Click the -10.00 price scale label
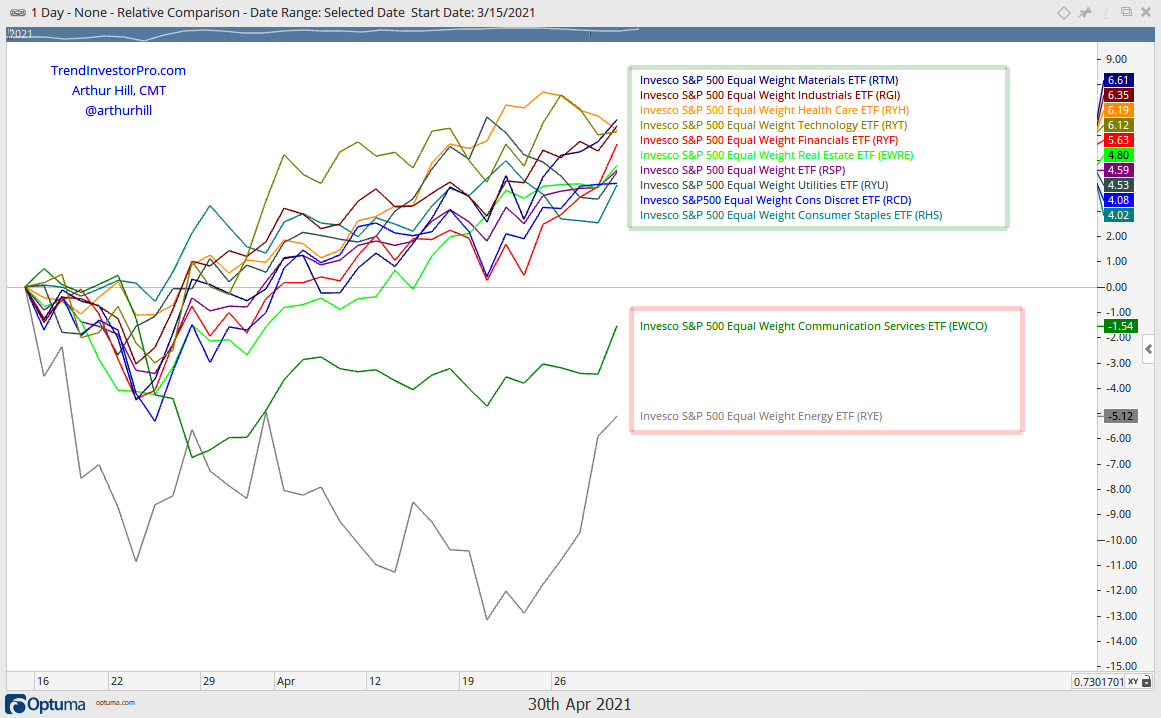 (x=1120, y=540)
